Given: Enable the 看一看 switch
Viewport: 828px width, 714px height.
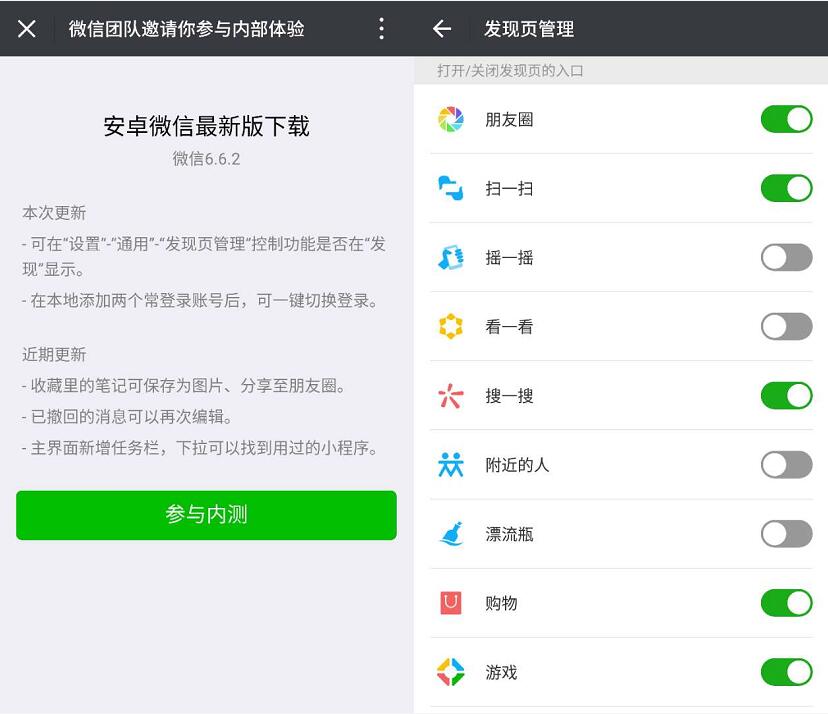Looking at the screenshot, I should (786, 326).
